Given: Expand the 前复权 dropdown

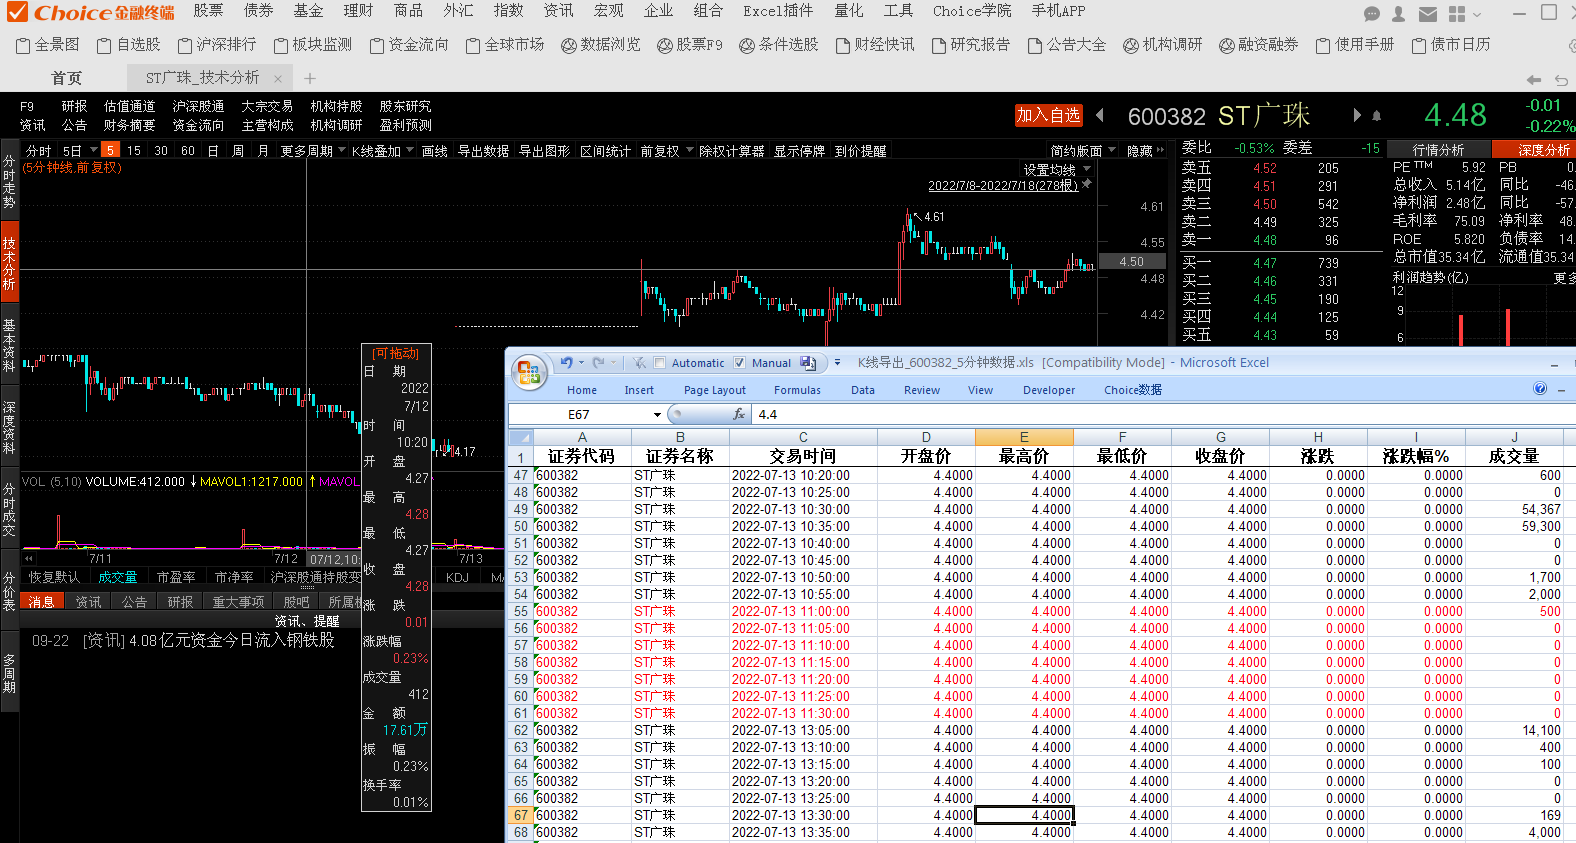Looking at the screenshot, I should click(689, 150).
